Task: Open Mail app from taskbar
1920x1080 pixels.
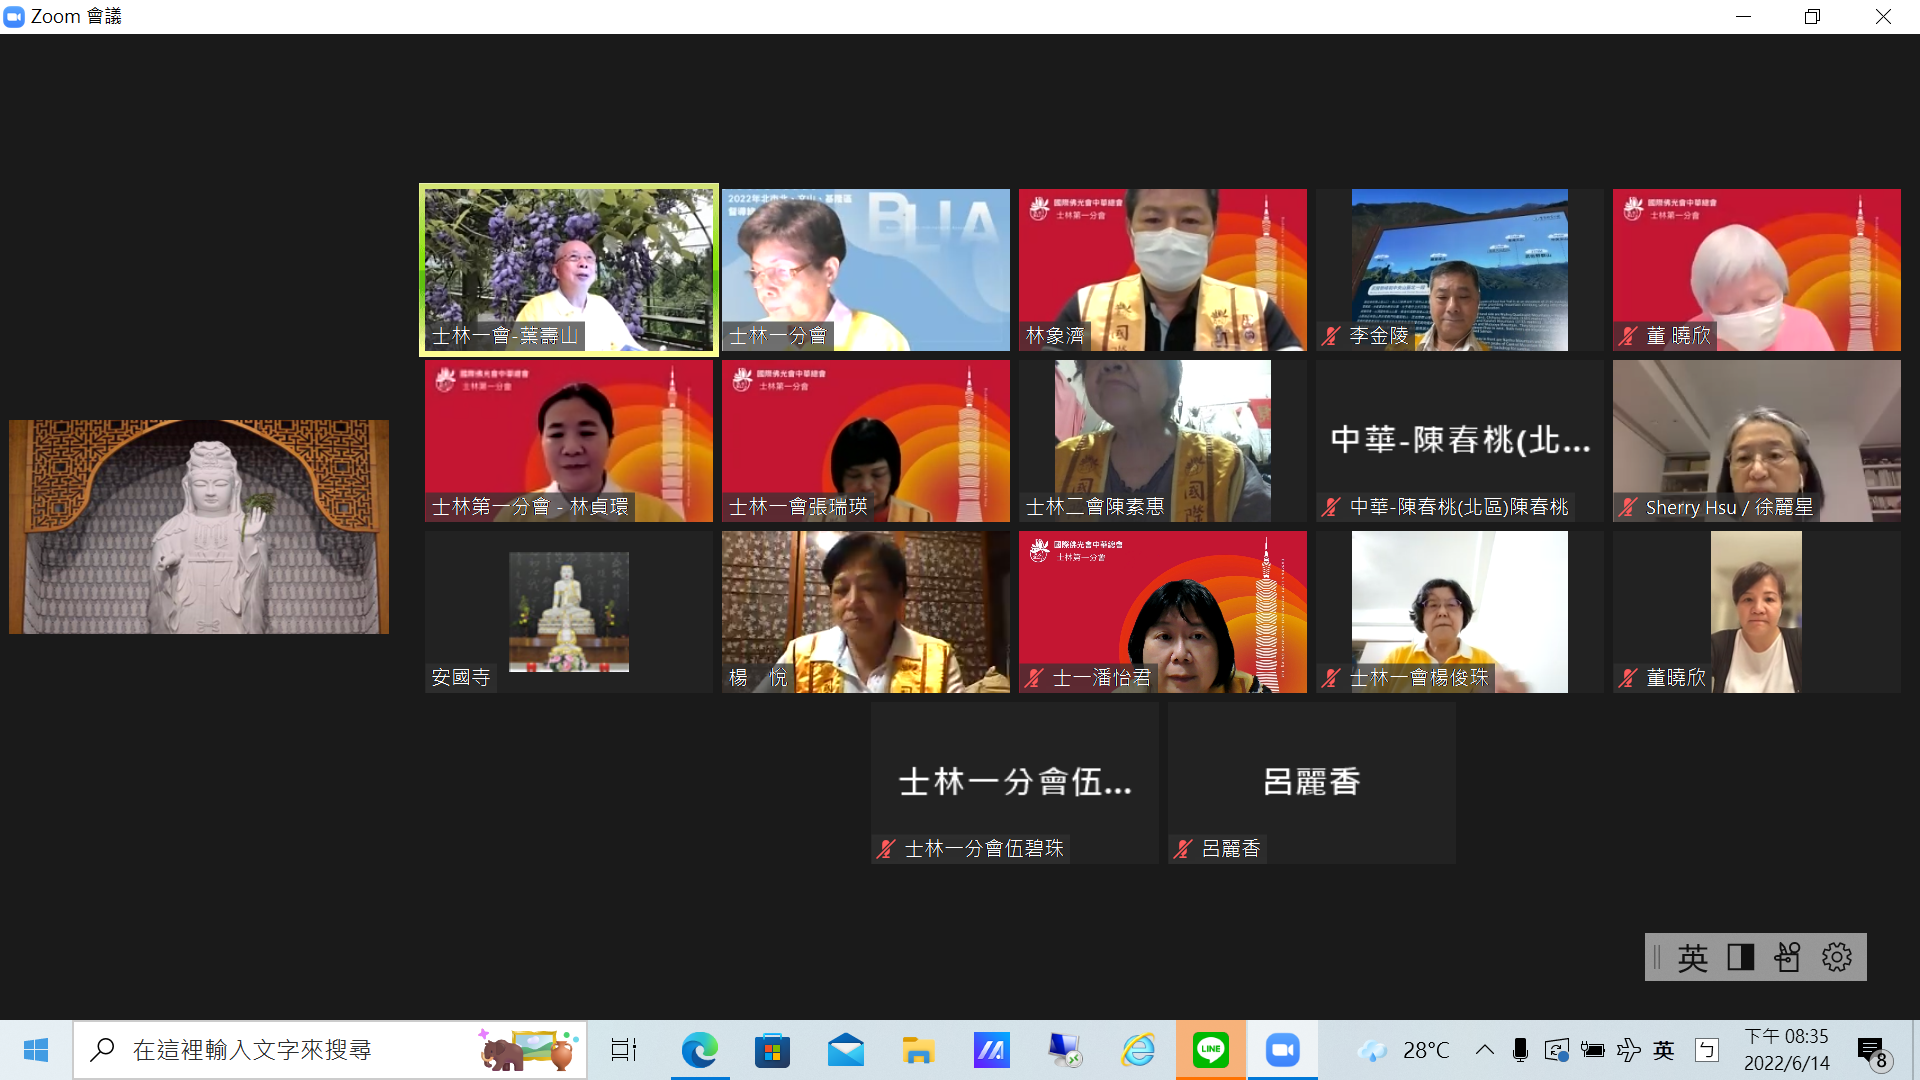Action: pyautogui.click(x=845, y=1050)
